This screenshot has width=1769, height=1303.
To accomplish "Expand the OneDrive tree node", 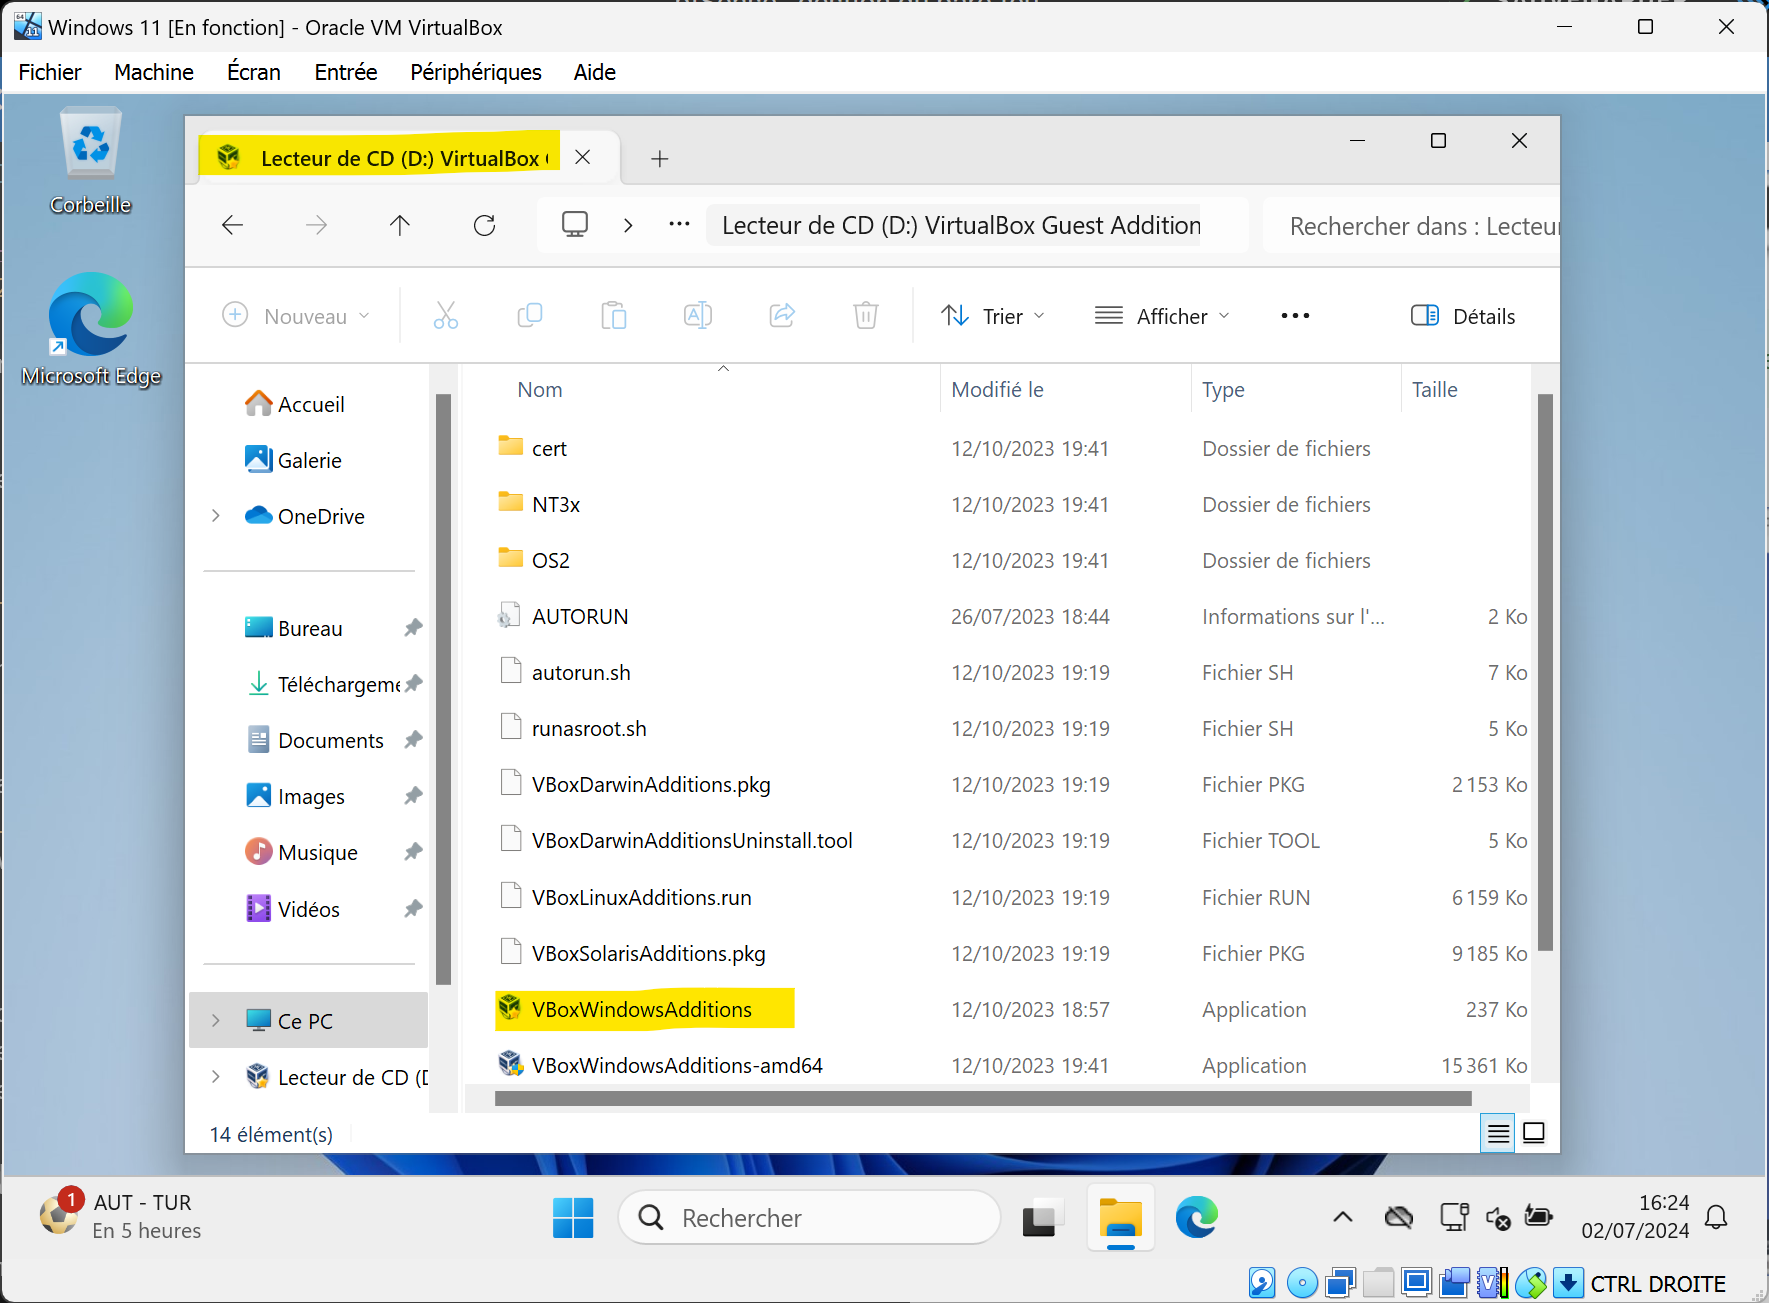I will point(216,516).
